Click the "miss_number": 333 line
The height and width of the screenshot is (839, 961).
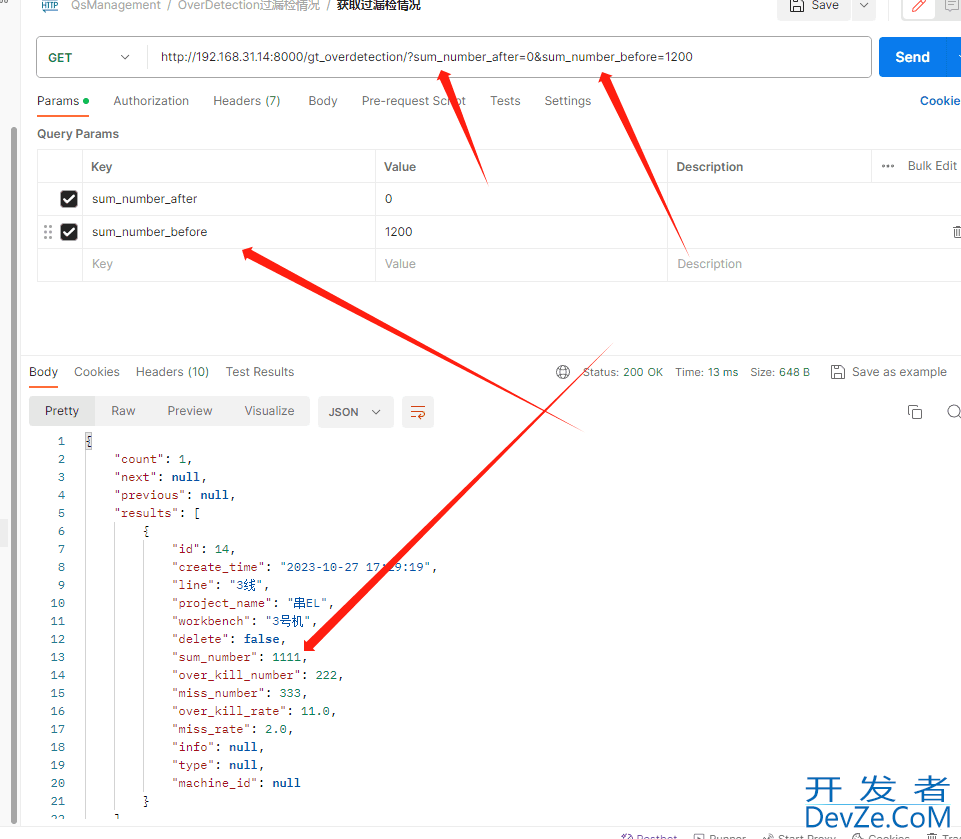point(240,693)
